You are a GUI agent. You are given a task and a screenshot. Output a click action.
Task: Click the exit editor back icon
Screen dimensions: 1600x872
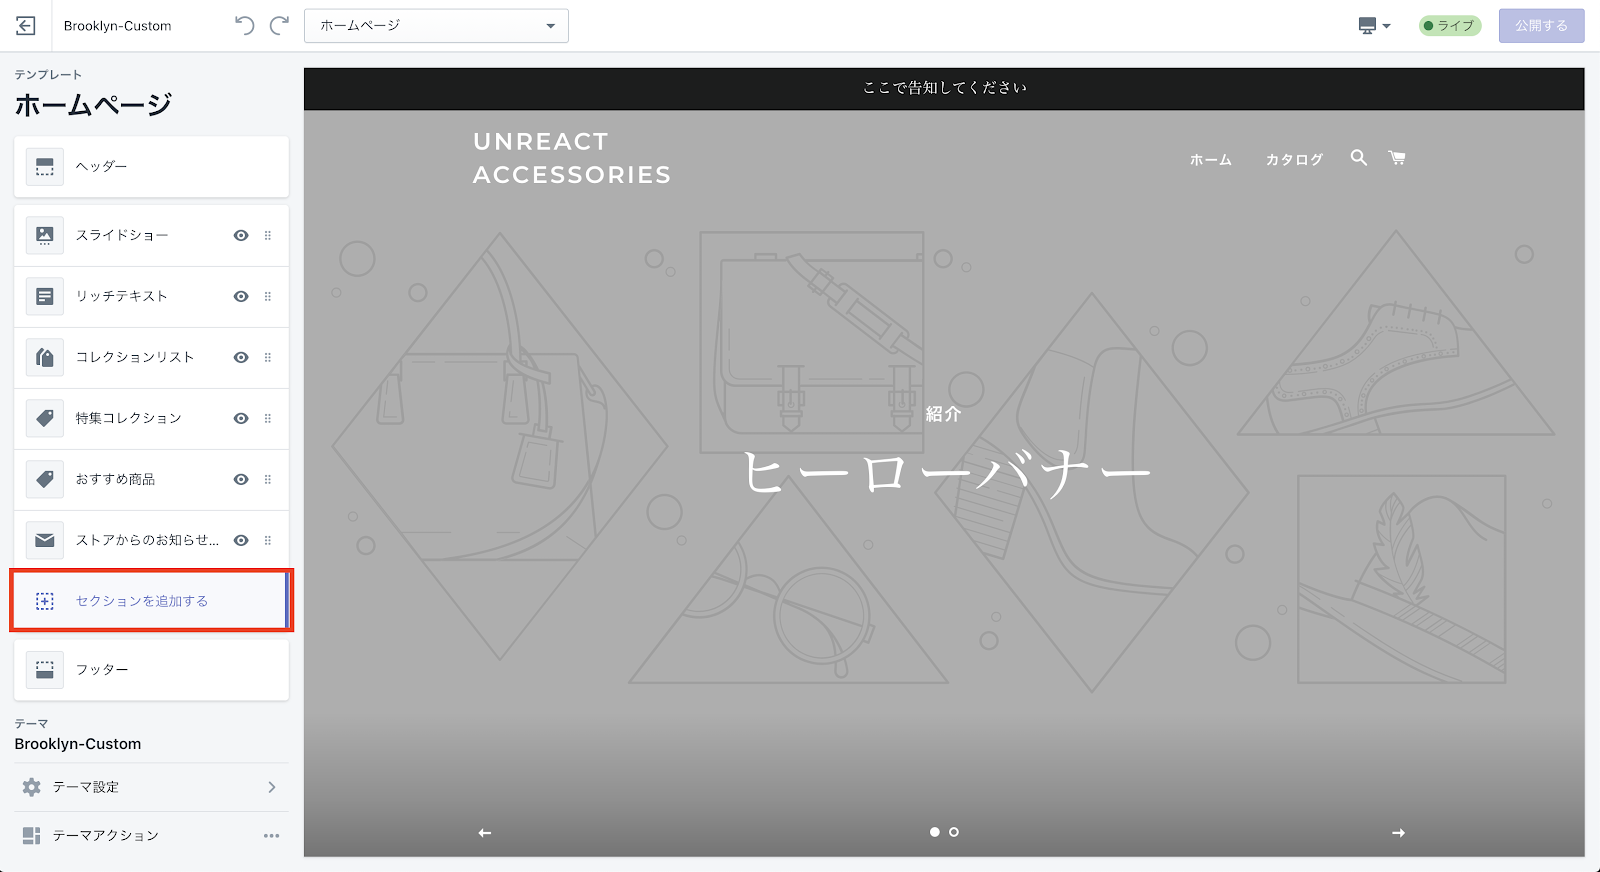point(26,26)
